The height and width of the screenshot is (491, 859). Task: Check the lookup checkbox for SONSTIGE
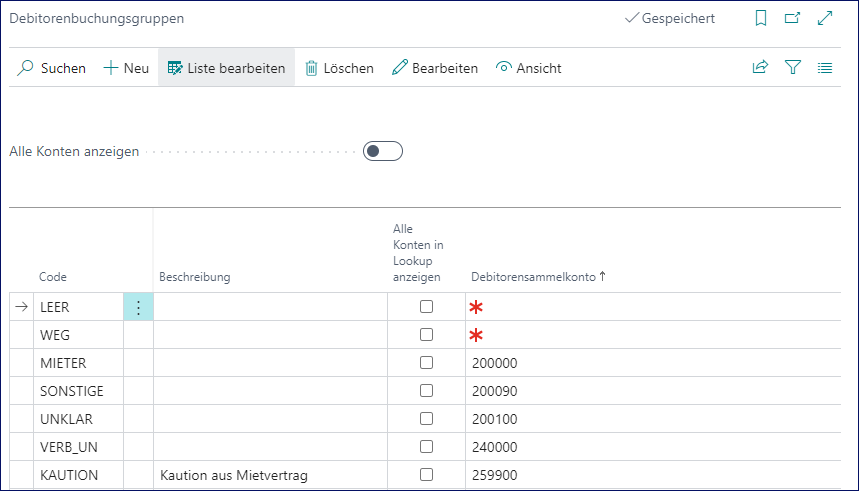click(x=426, y=390)
